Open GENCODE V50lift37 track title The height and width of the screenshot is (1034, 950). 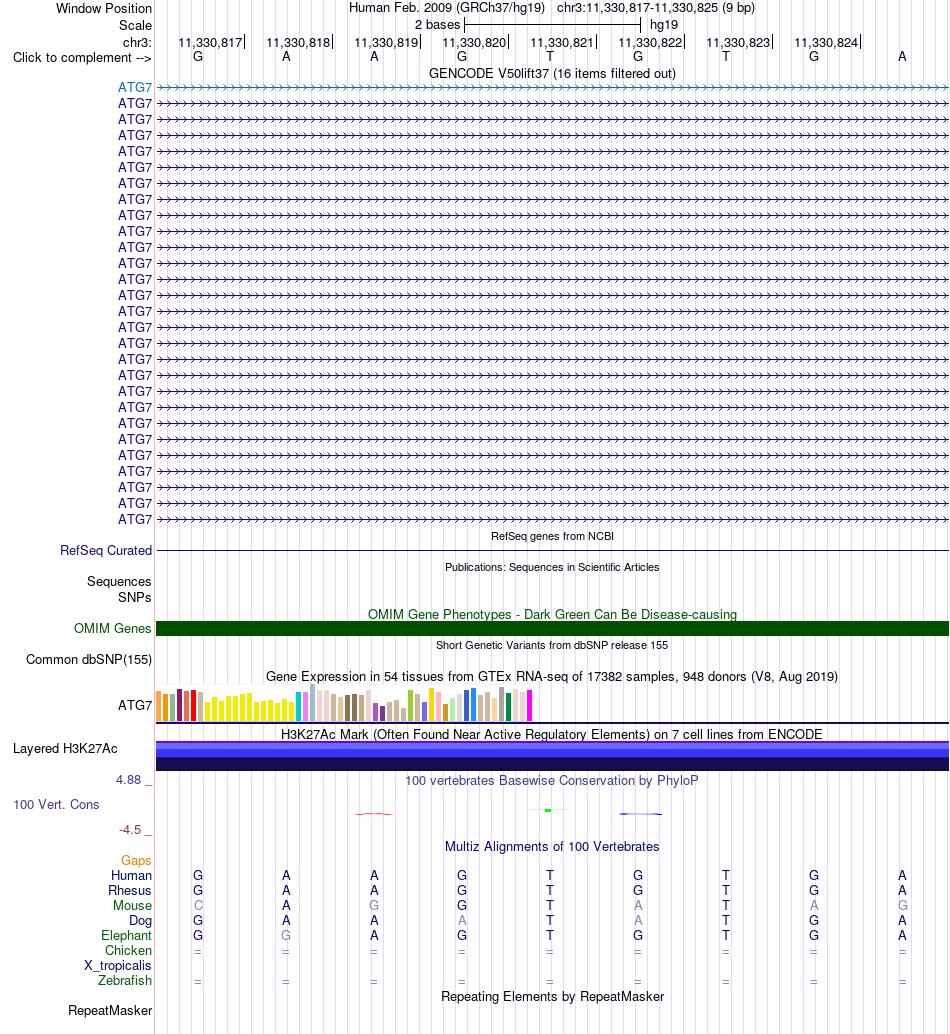(552, 73)
